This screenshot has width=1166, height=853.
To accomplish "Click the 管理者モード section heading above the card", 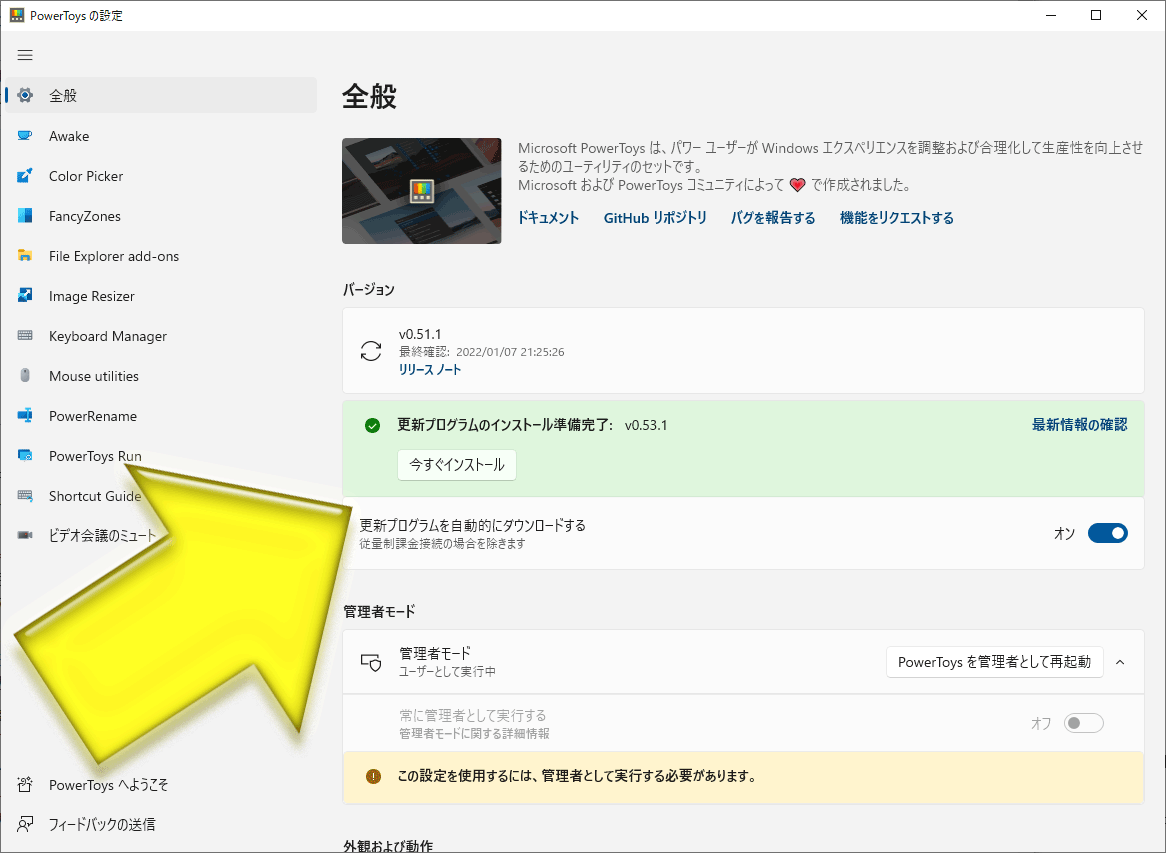I will [x=379, y=611].
